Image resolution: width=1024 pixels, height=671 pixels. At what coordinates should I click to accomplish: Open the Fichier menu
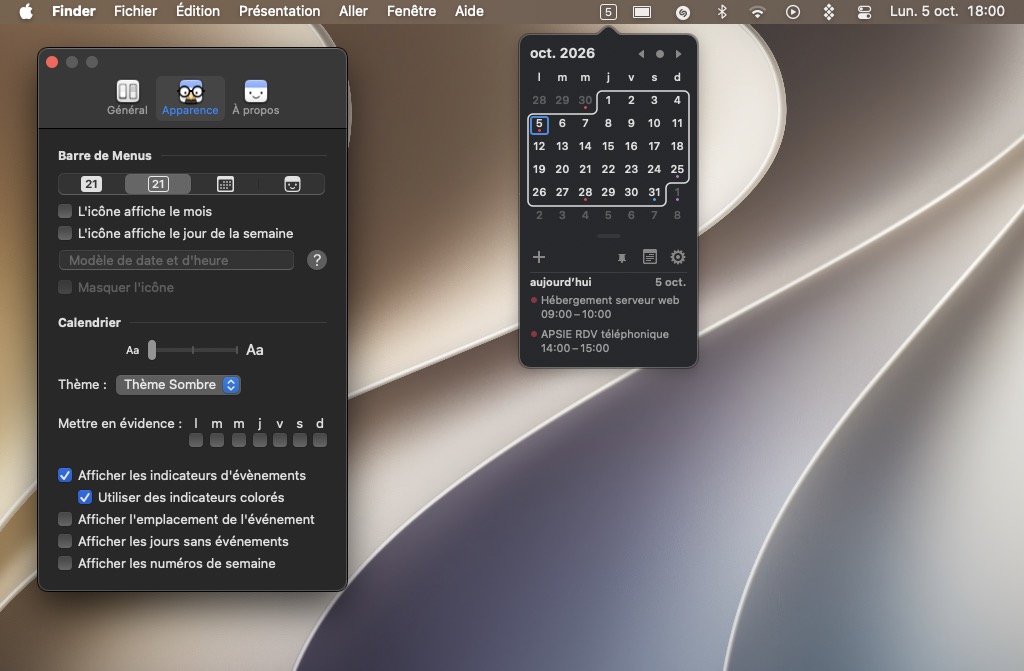135,11
